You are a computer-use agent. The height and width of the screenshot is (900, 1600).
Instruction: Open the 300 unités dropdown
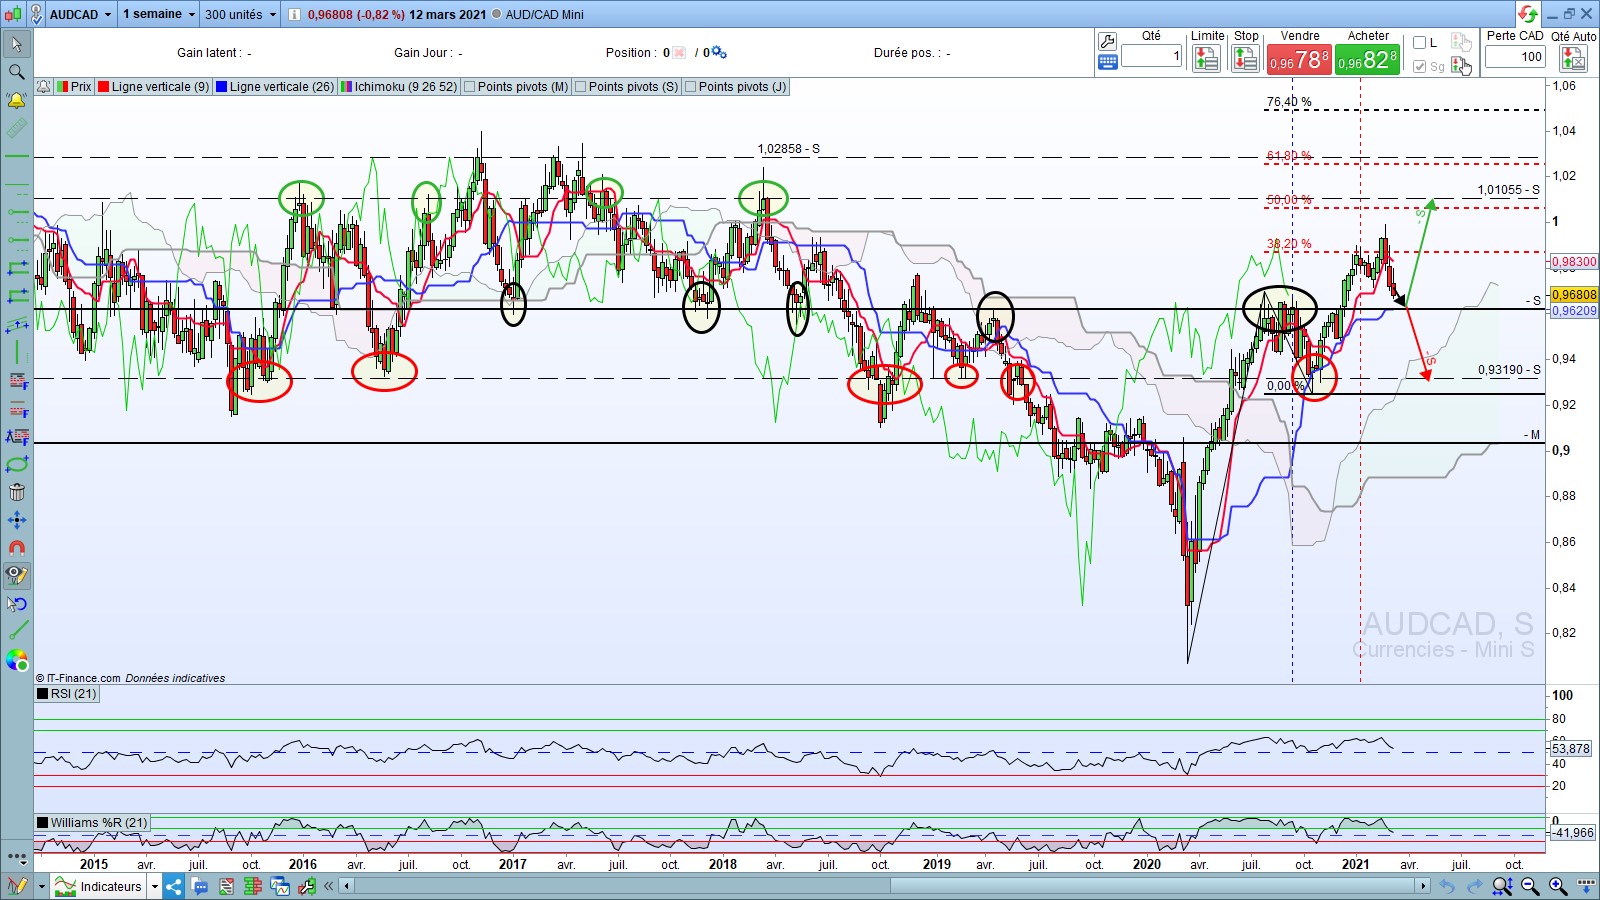click(x=241, y=14)
